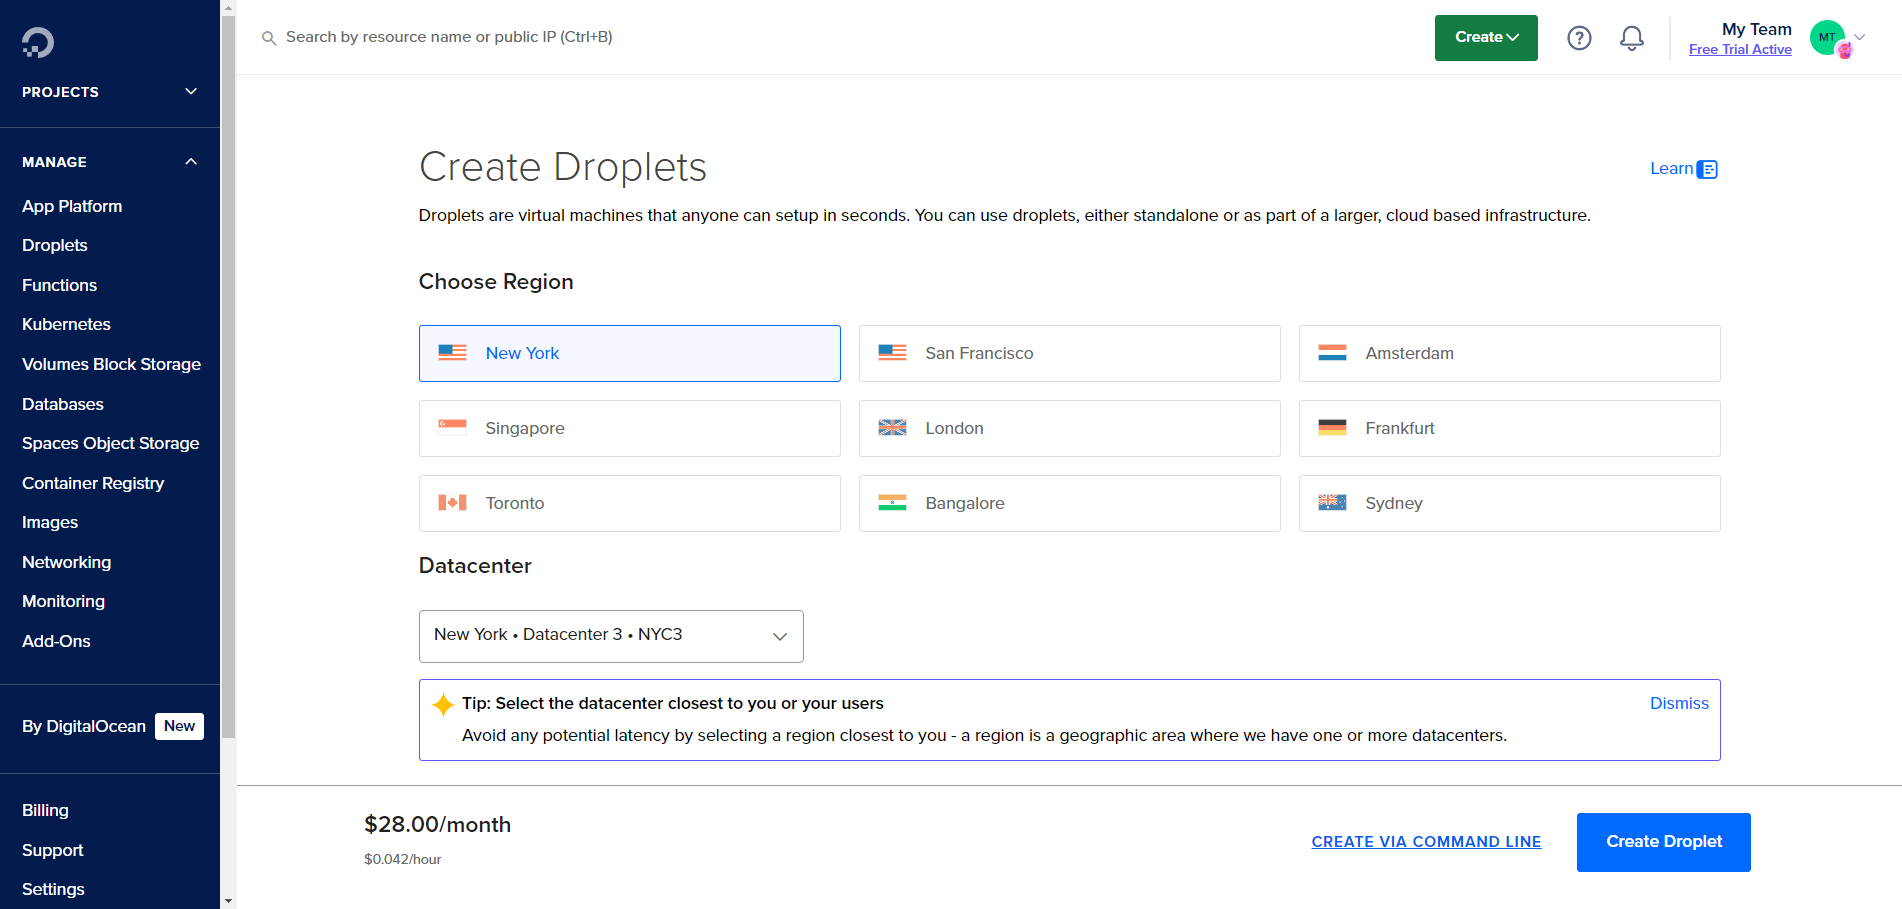Open By DigitalOcean section

click(x=84, y=726)
